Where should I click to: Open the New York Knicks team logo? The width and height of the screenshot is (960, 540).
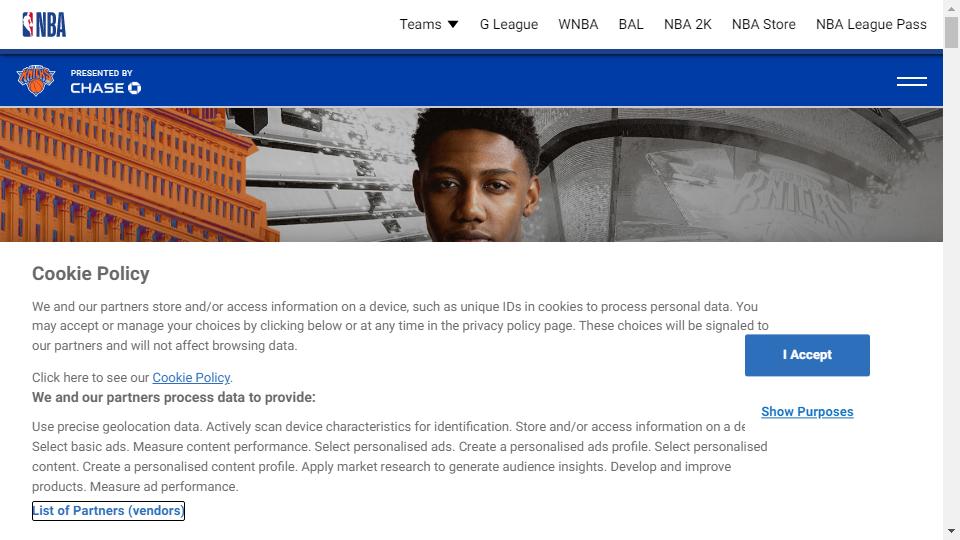pyautogui.click(x=36, y=81)
